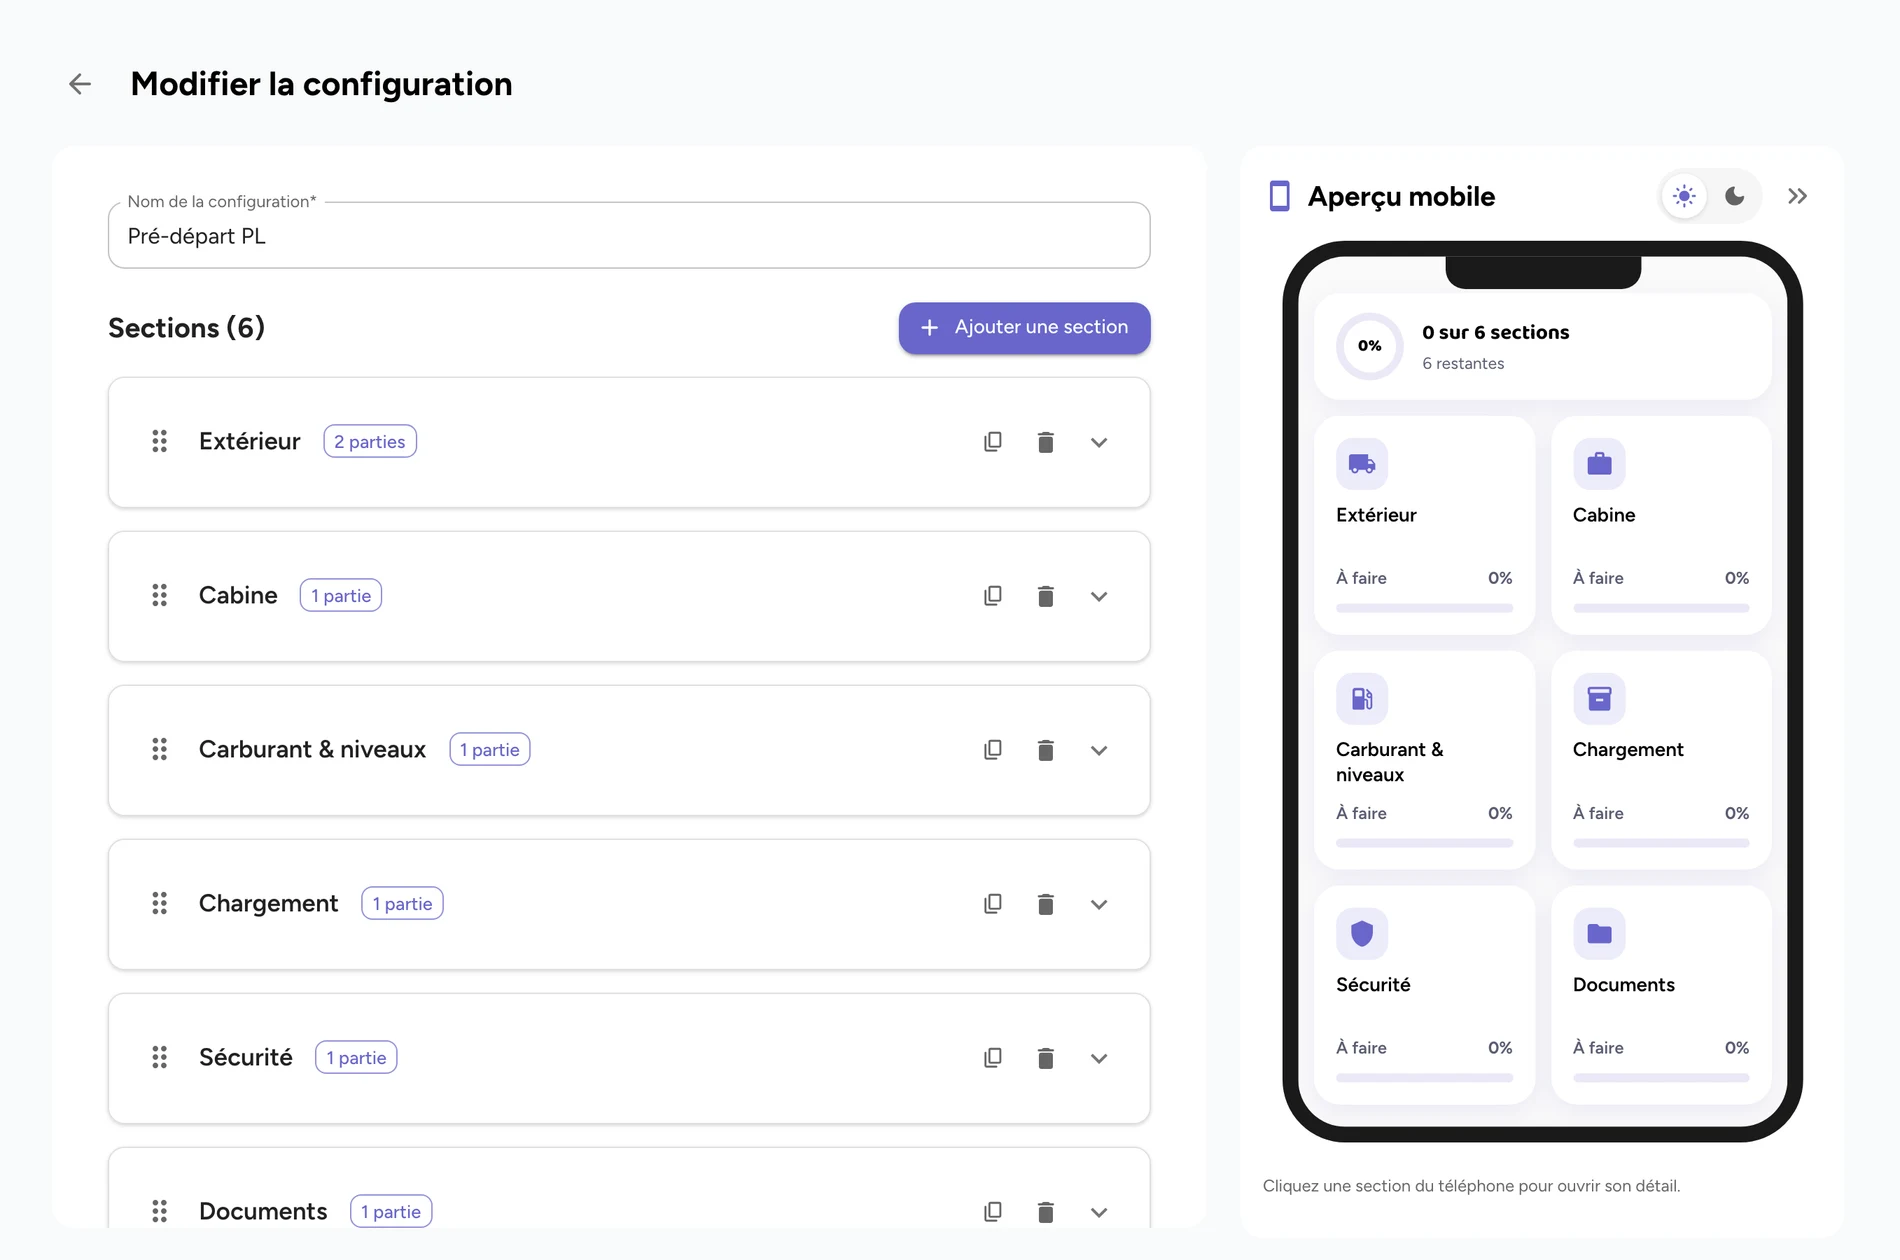This screenshot has height=1260, width=1900.
Task: Open the Chargement card in phone preview
Action: coord(1661,760)
